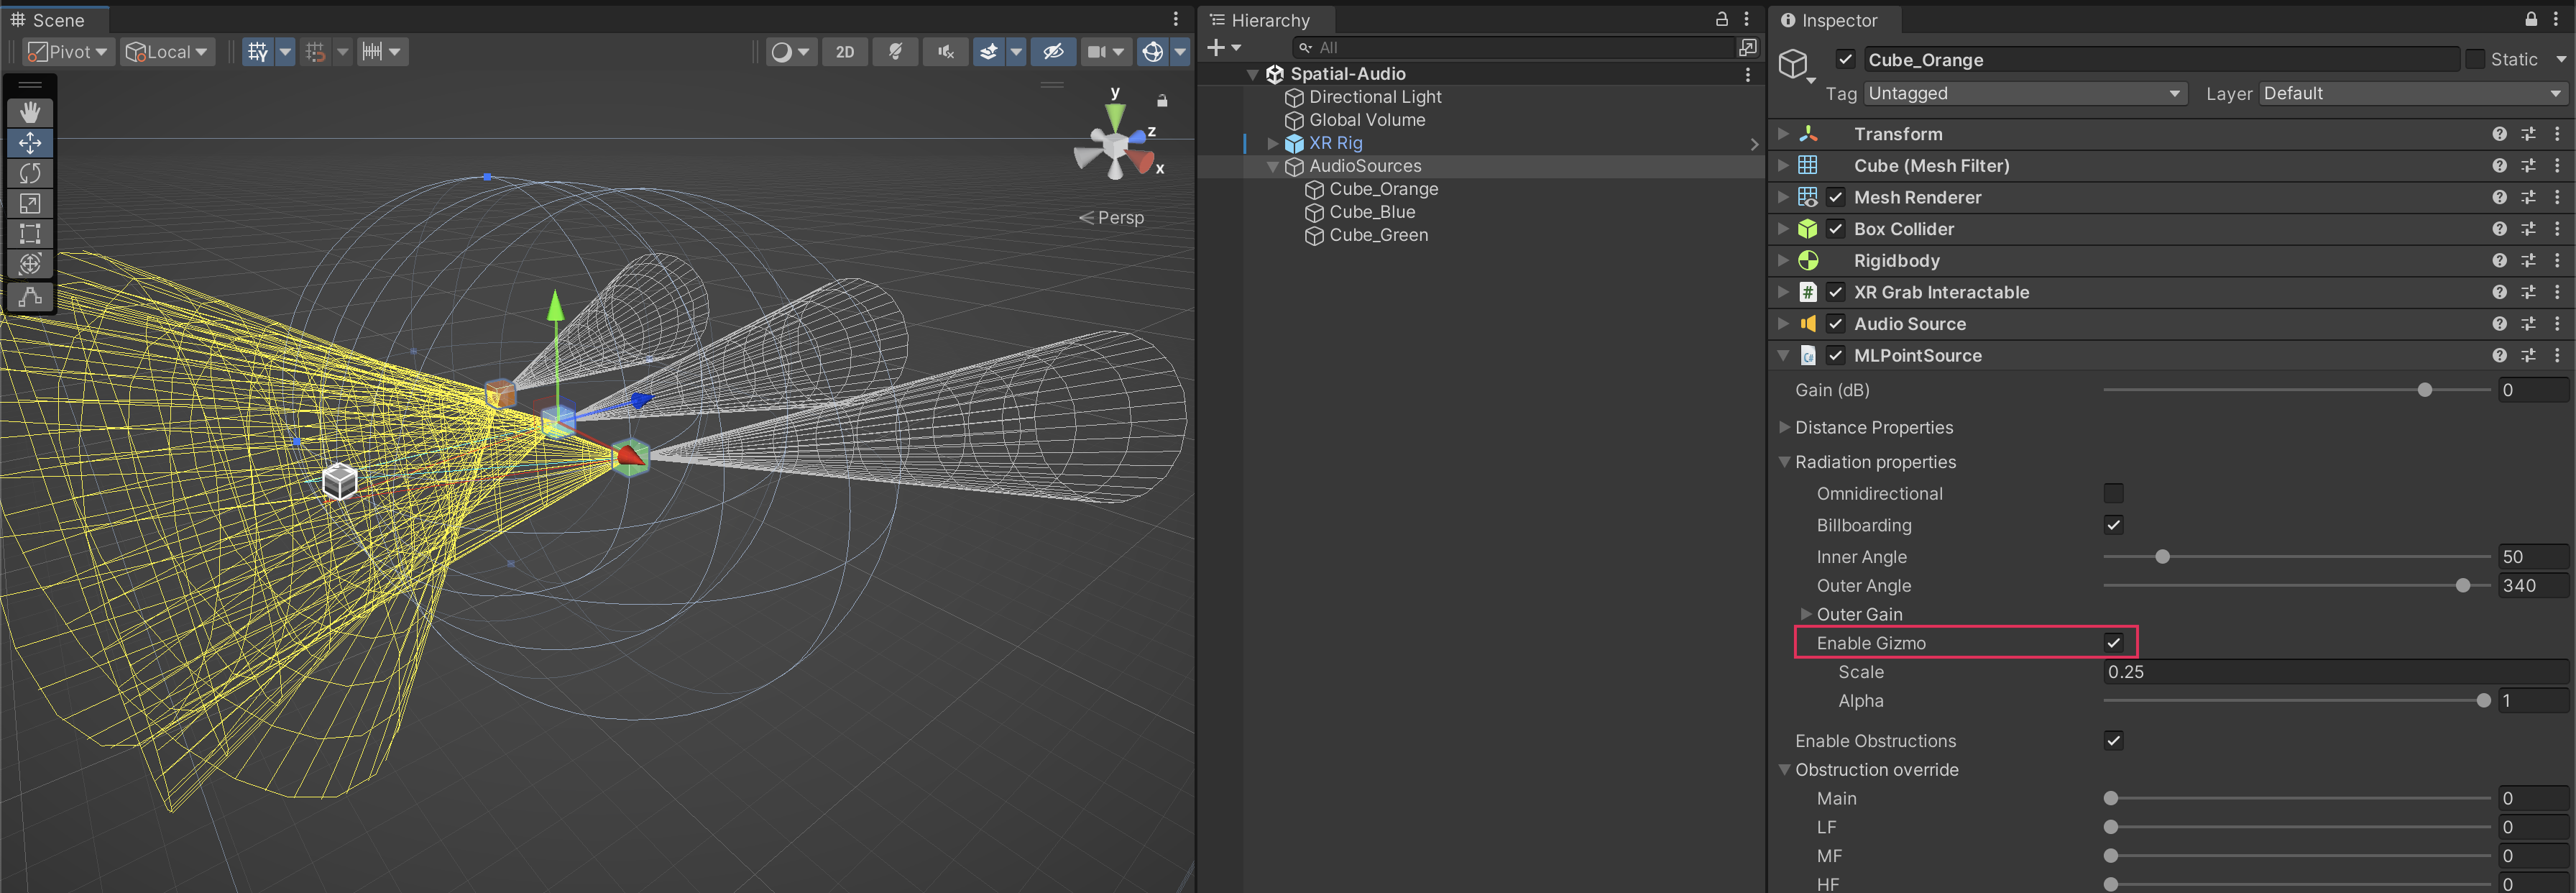Screen dimensions: 2576x893
Task: Expand the Distance Properties section
Action: coord(1784,427)
